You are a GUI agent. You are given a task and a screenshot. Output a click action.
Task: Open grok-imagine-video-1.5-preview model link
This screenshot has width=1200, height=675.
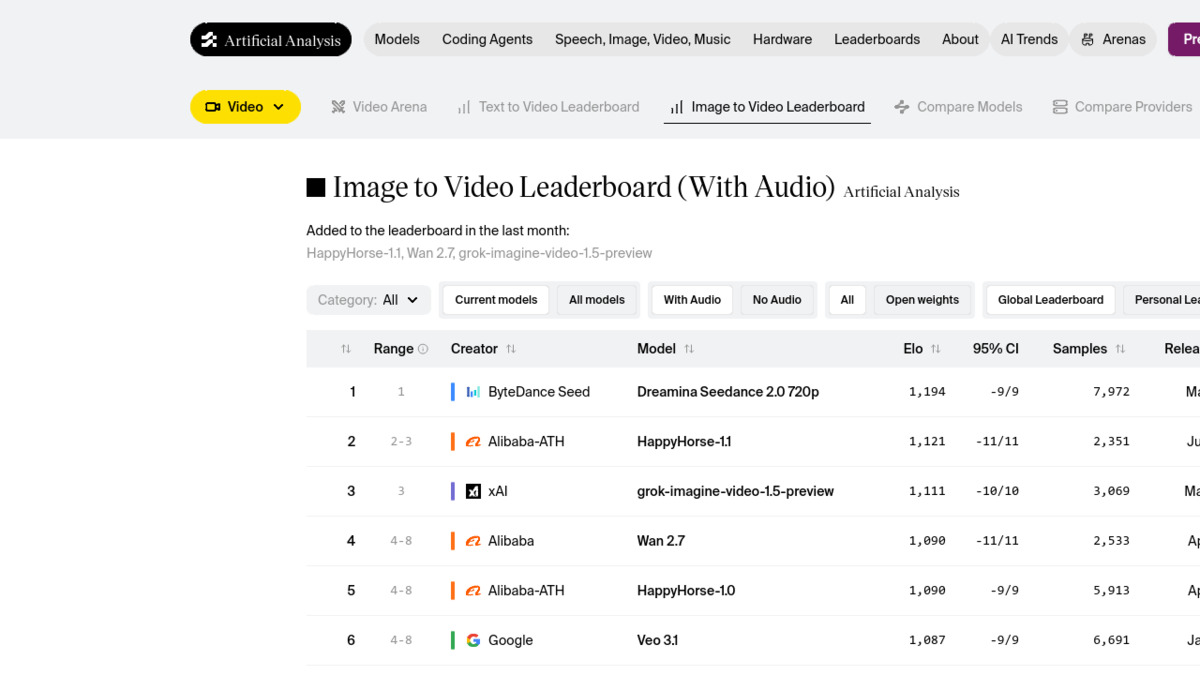pos(735,491)
